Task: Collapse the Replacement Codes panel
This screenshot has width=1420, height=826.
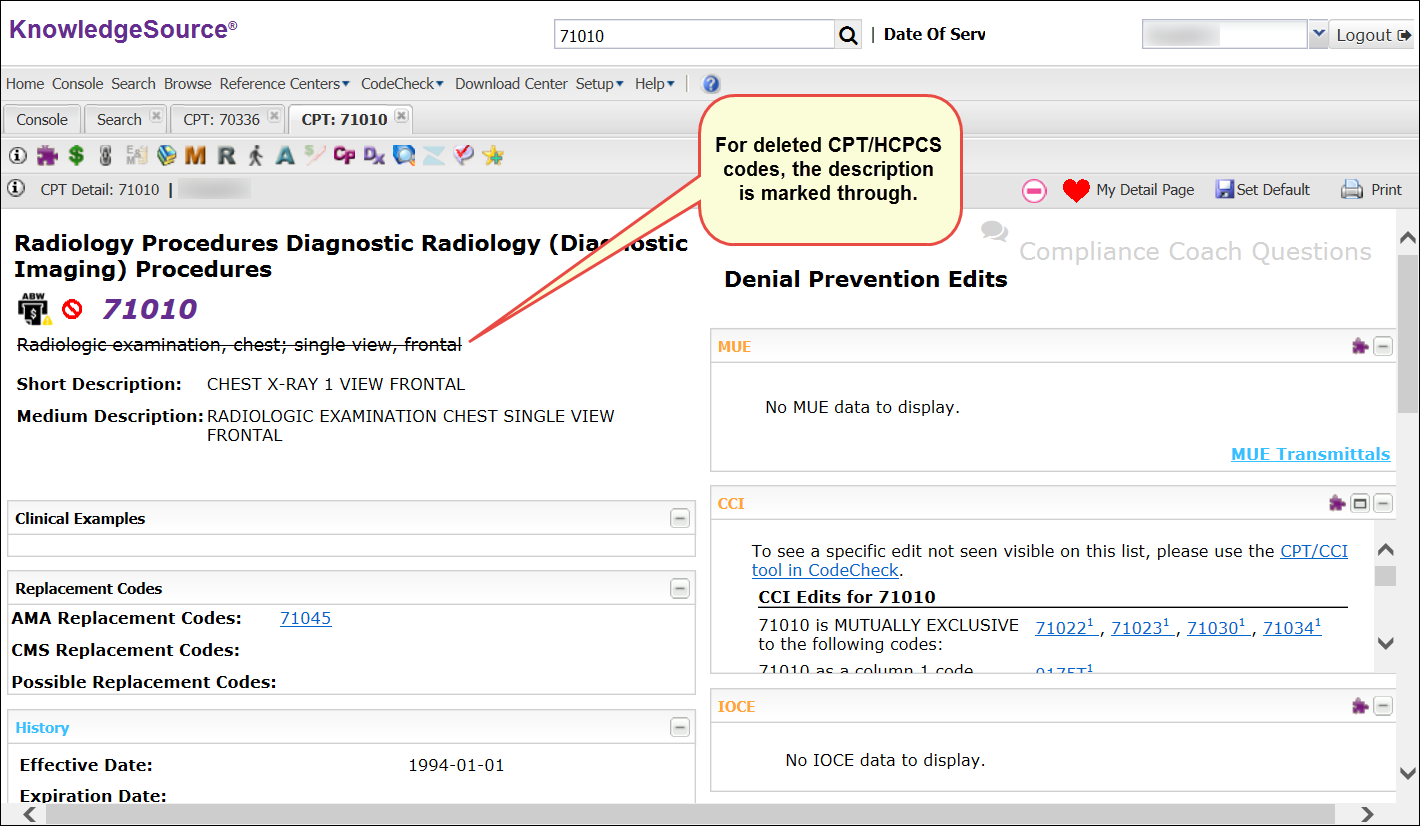Action: 680,588
